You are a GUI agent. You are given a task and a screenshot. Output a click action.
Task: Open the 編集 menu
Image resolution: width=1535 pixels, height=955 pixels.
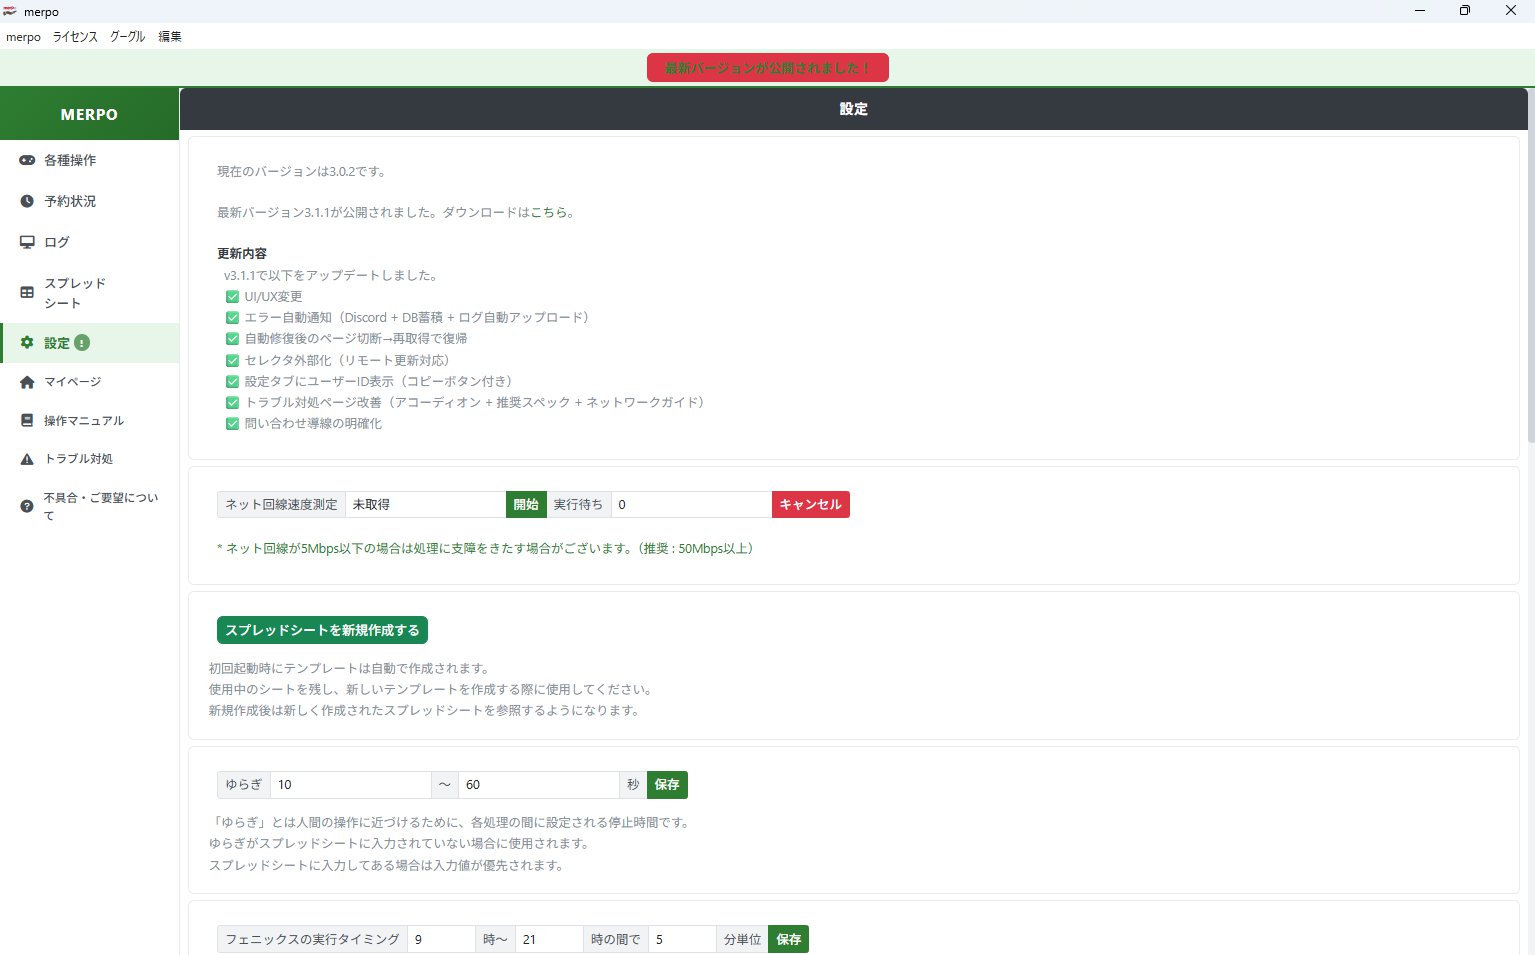(x=170, y=37)
